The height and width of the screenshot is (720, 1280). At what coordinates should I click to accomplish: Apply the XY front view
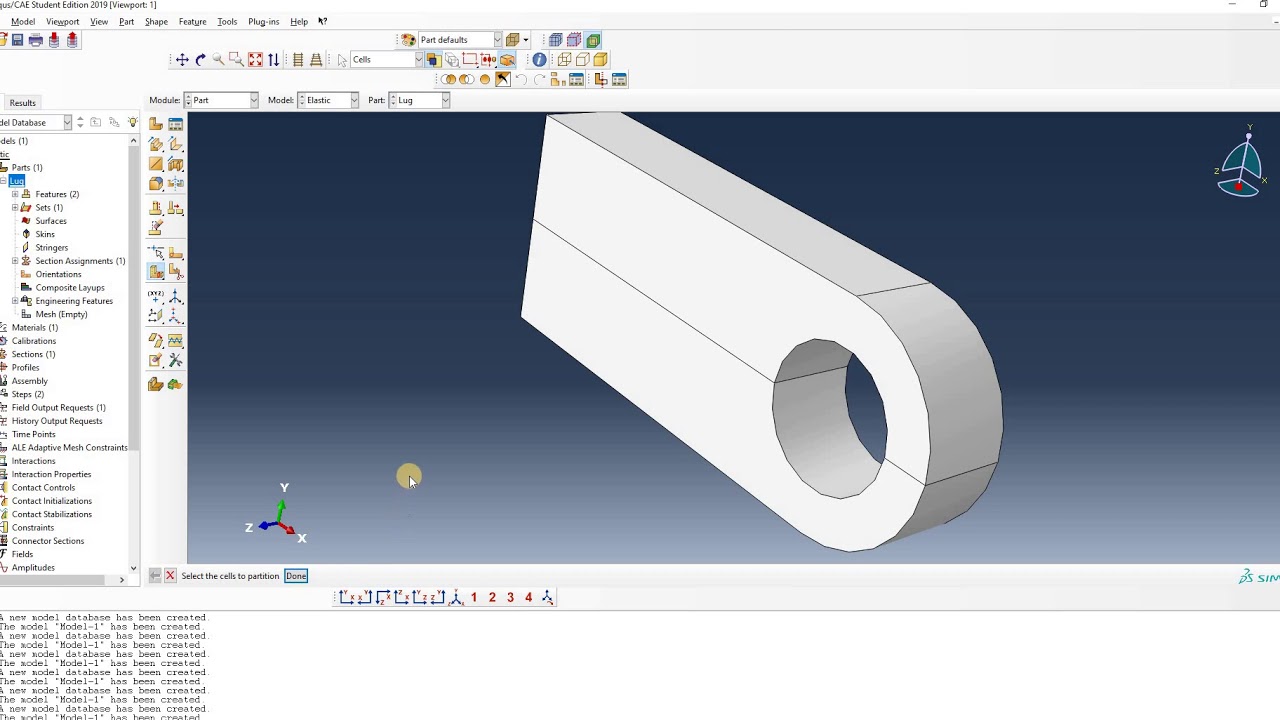point(346,597)
